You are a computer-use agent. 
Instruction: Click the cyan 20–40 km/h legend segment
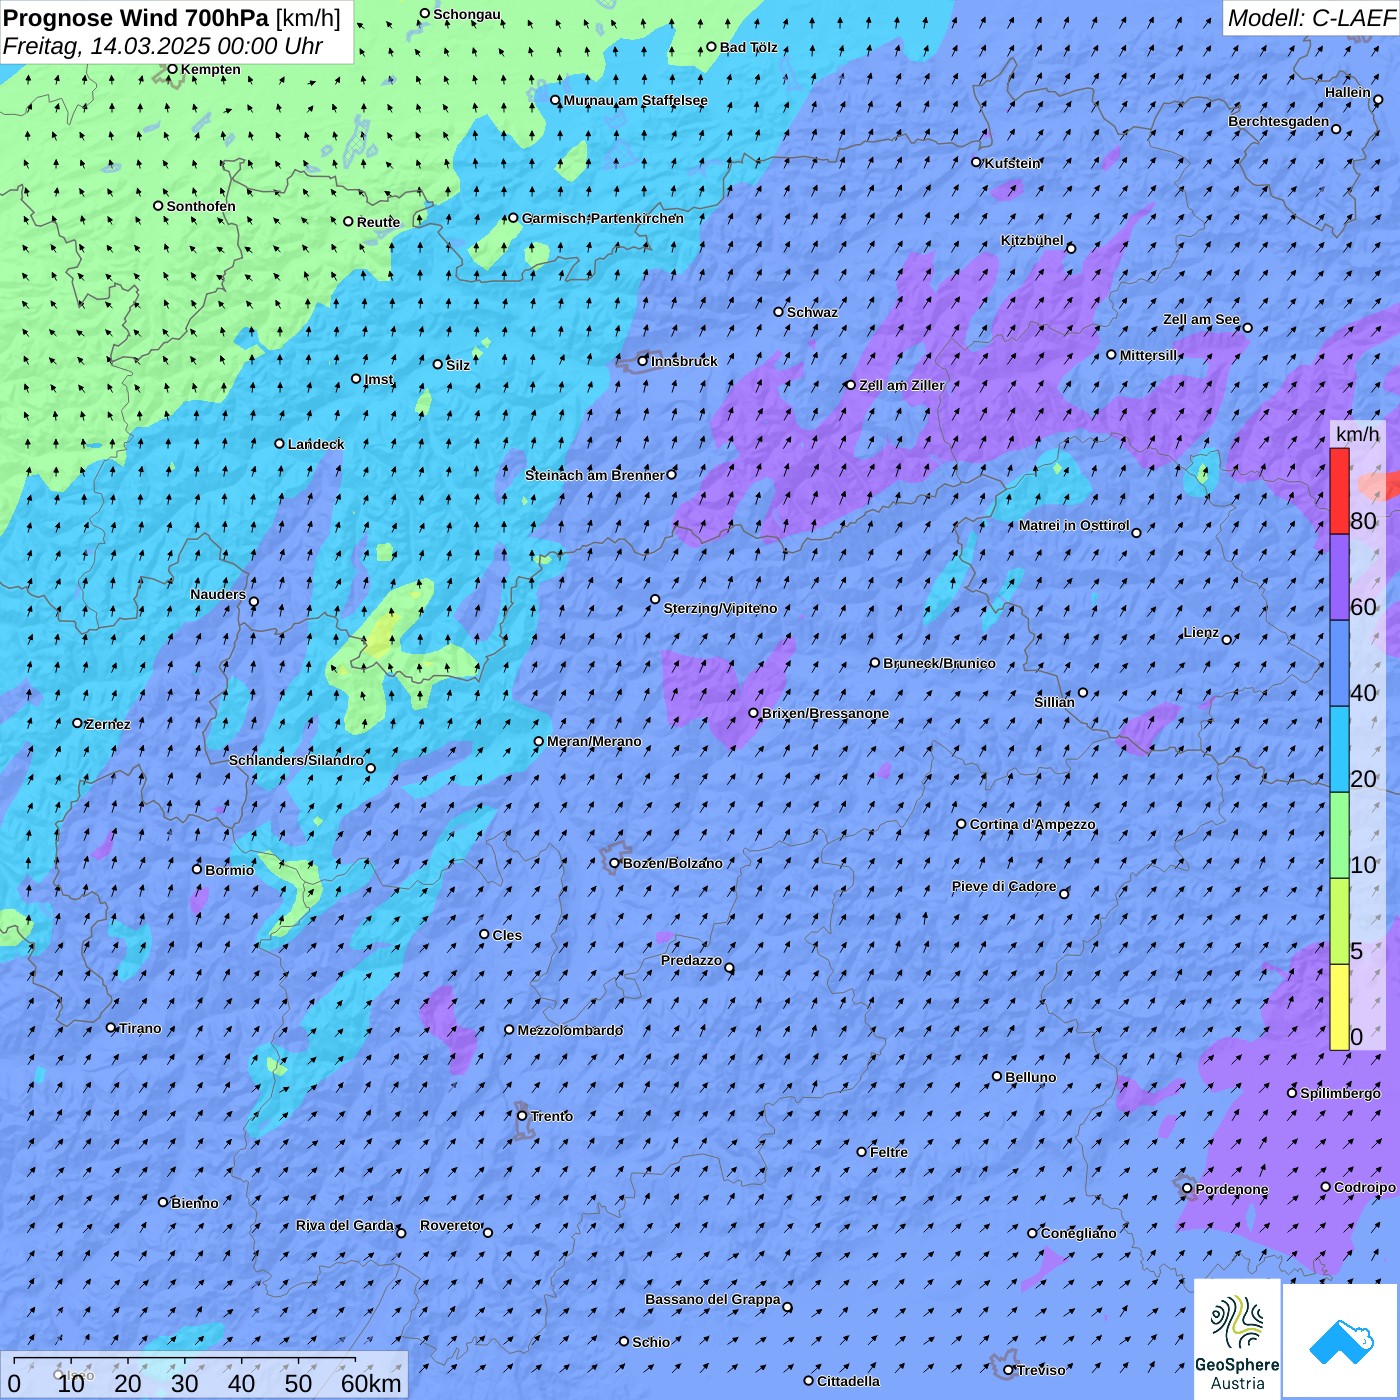[x=1339, y=749]
